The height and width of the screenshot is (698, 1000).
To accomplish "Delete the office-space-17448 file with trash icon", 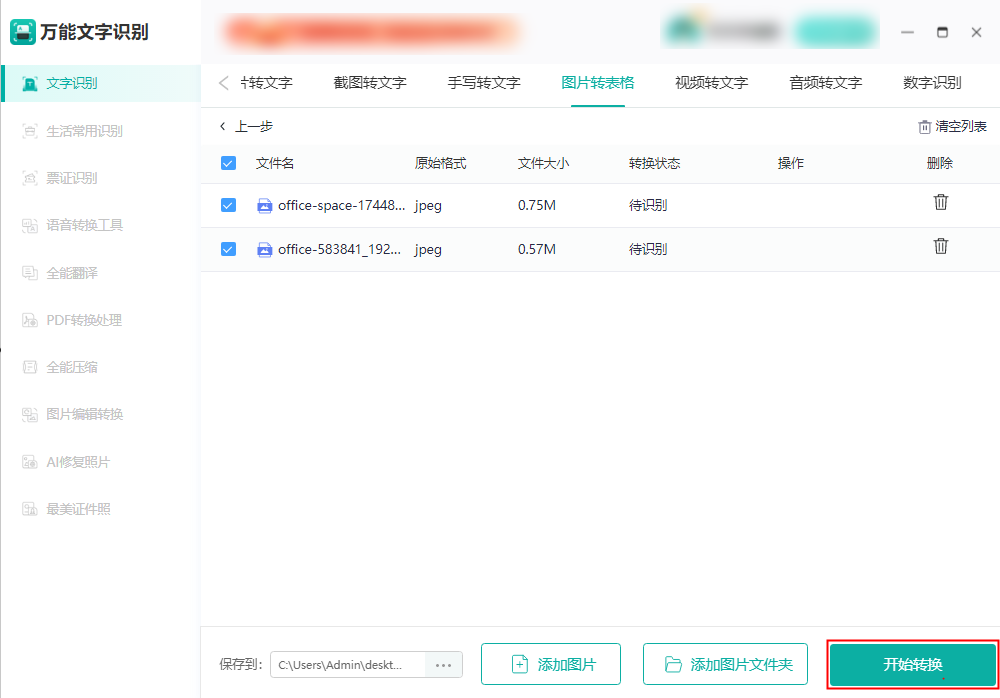I will point(941,202).
